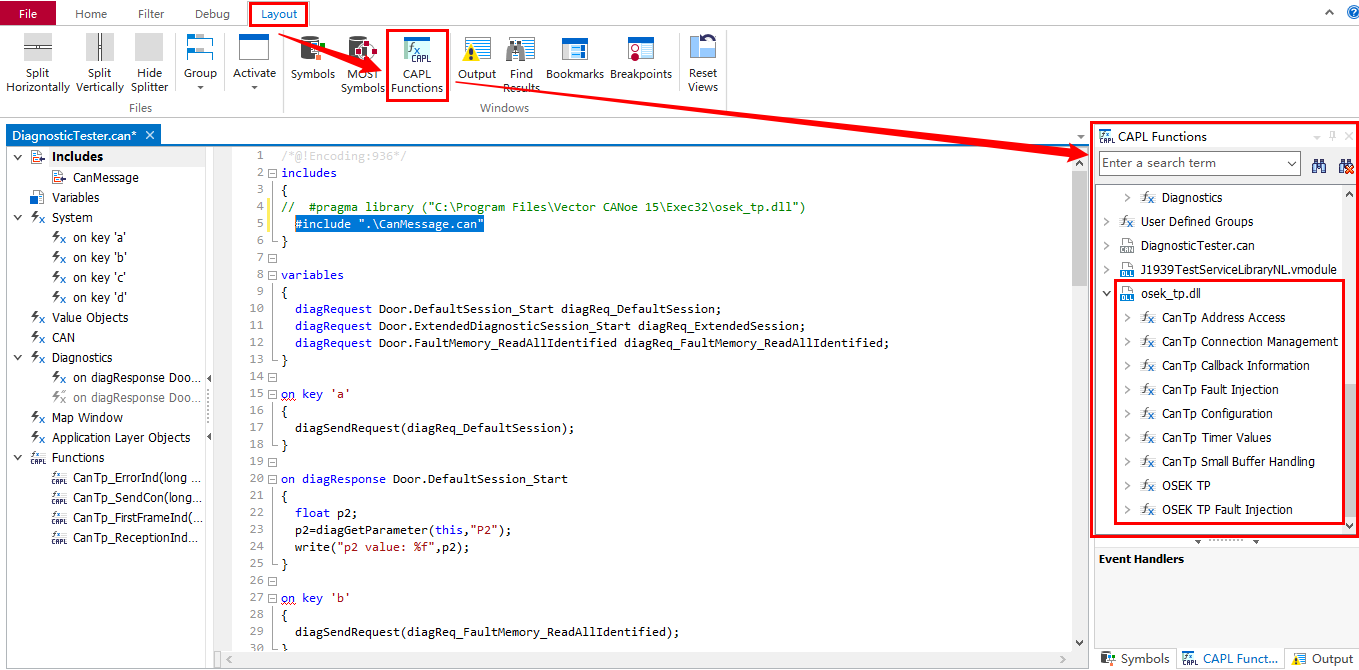Click Reset Views button
This screenshot has width=1359, height=670.
(703, 64)
